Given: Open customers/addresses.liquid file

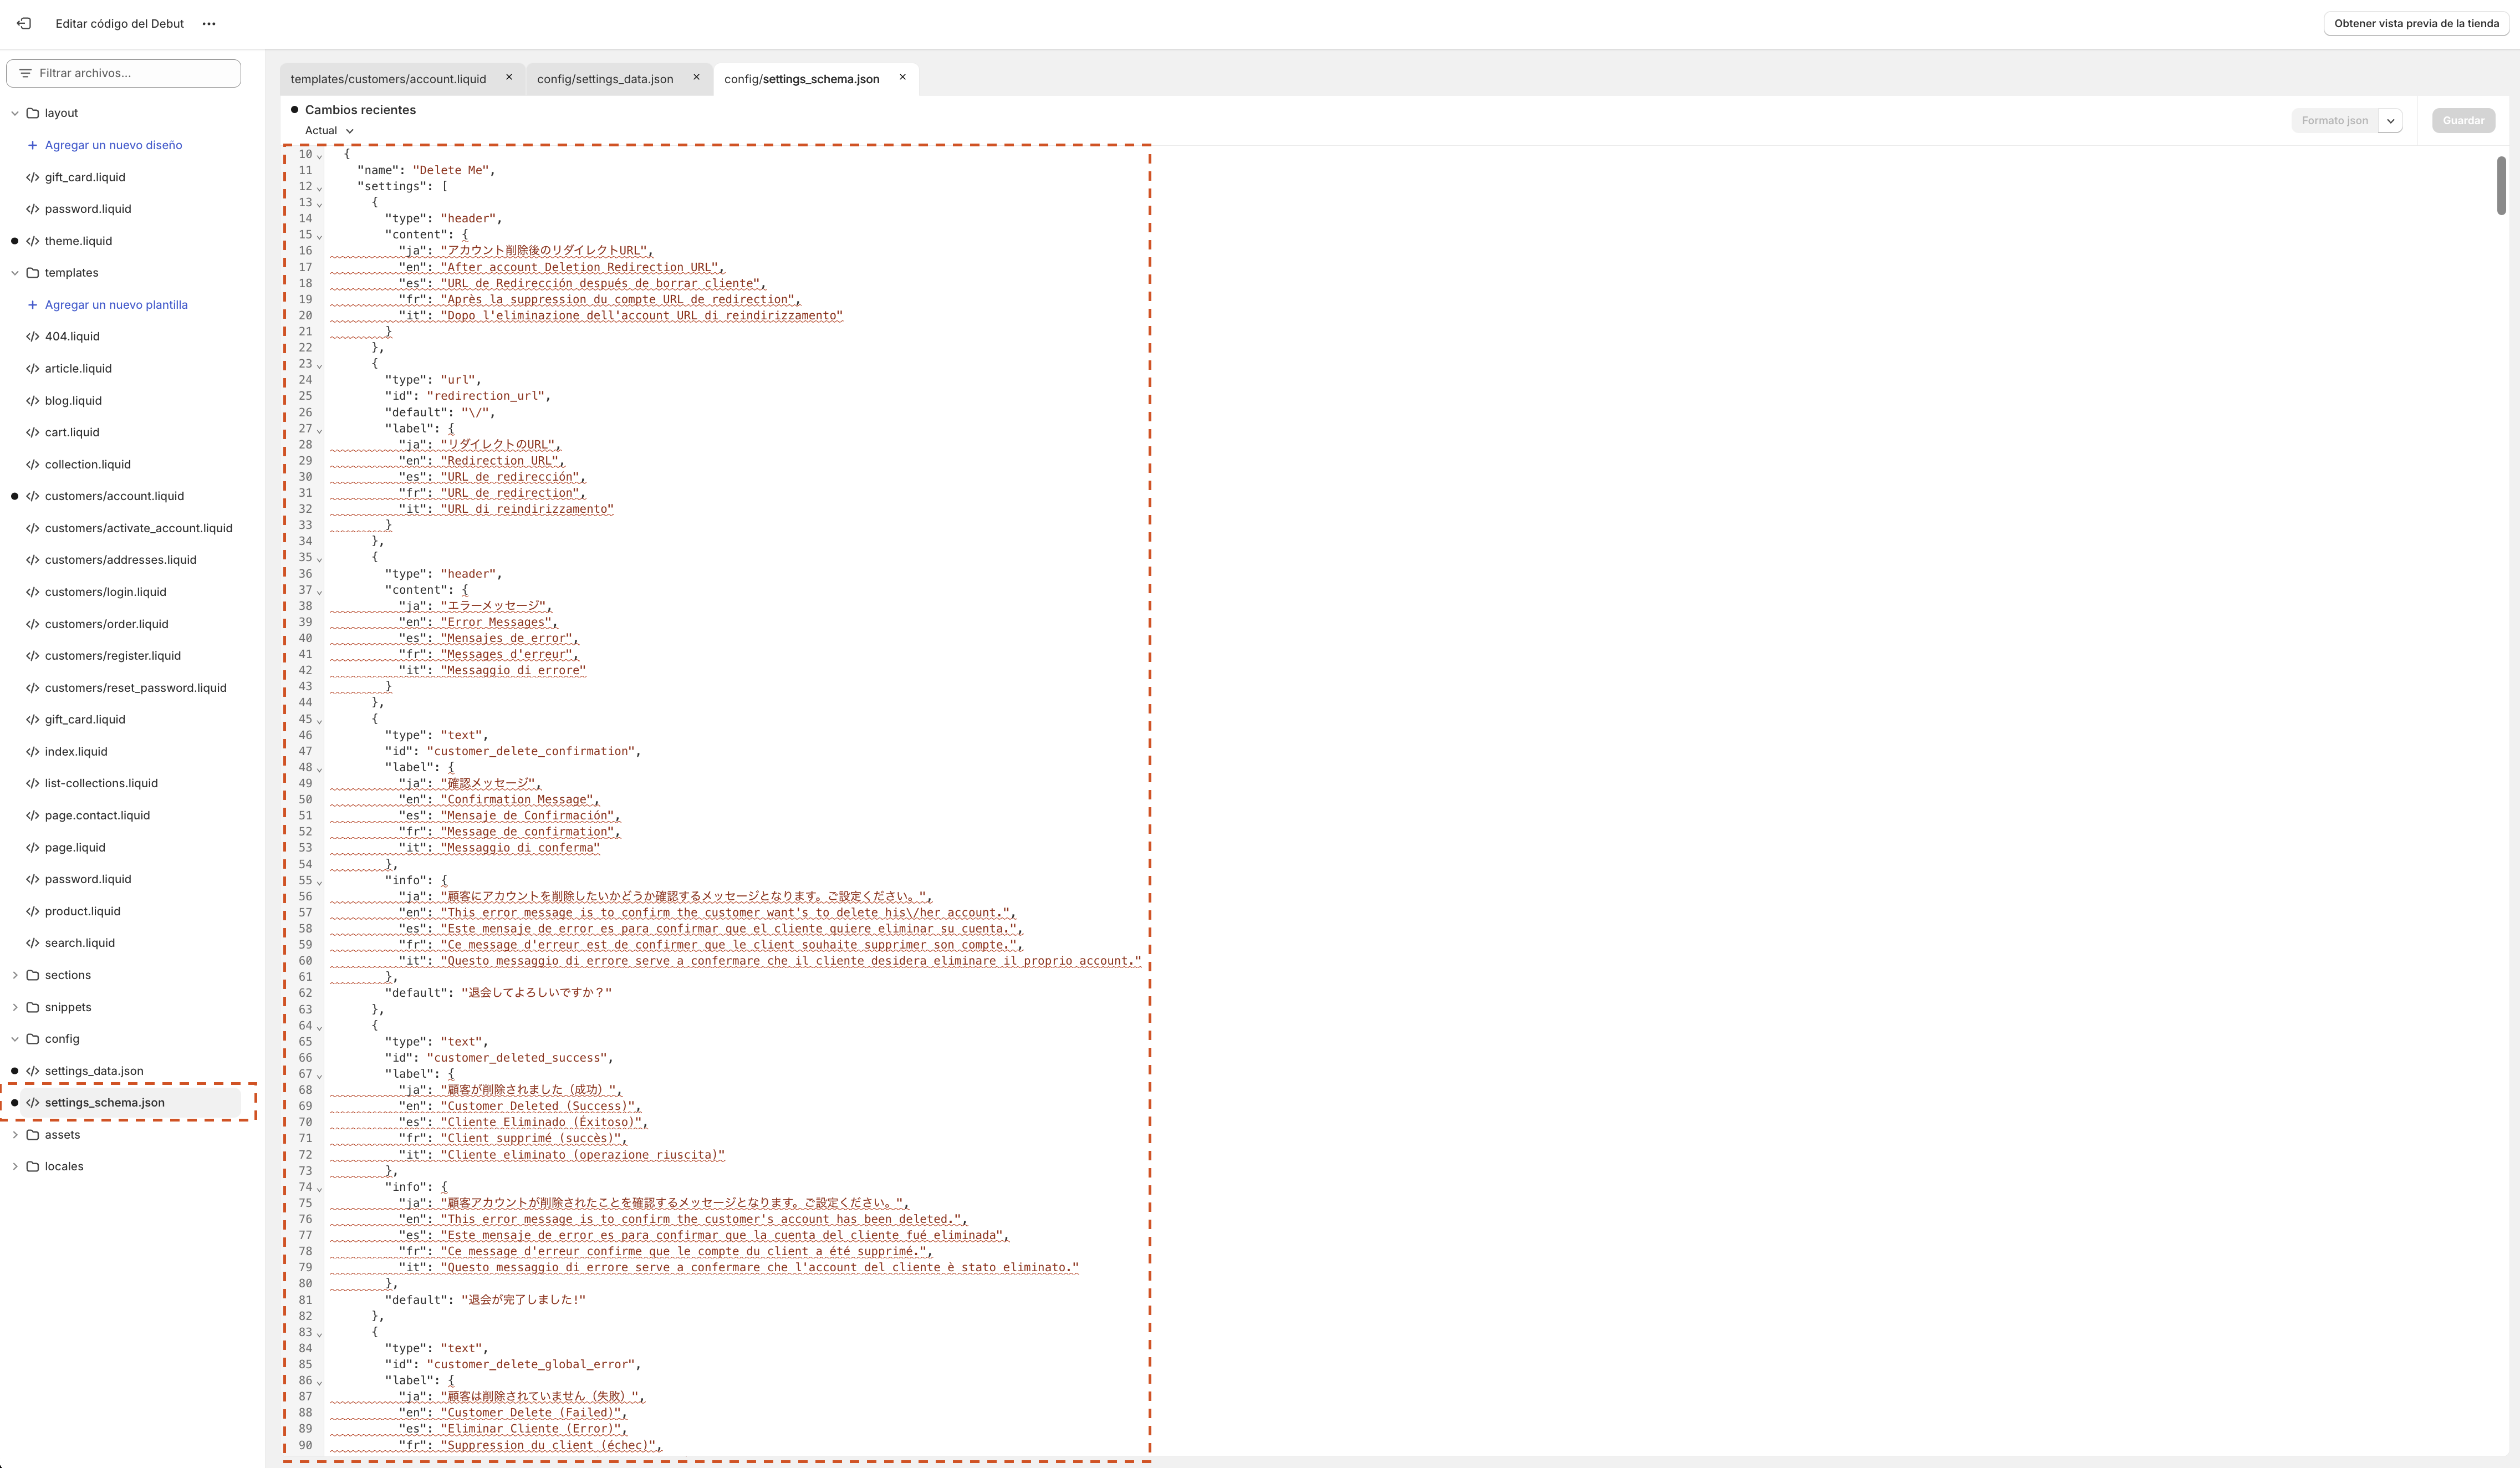Looking at the screenshot, I should [x=120, y=560].
